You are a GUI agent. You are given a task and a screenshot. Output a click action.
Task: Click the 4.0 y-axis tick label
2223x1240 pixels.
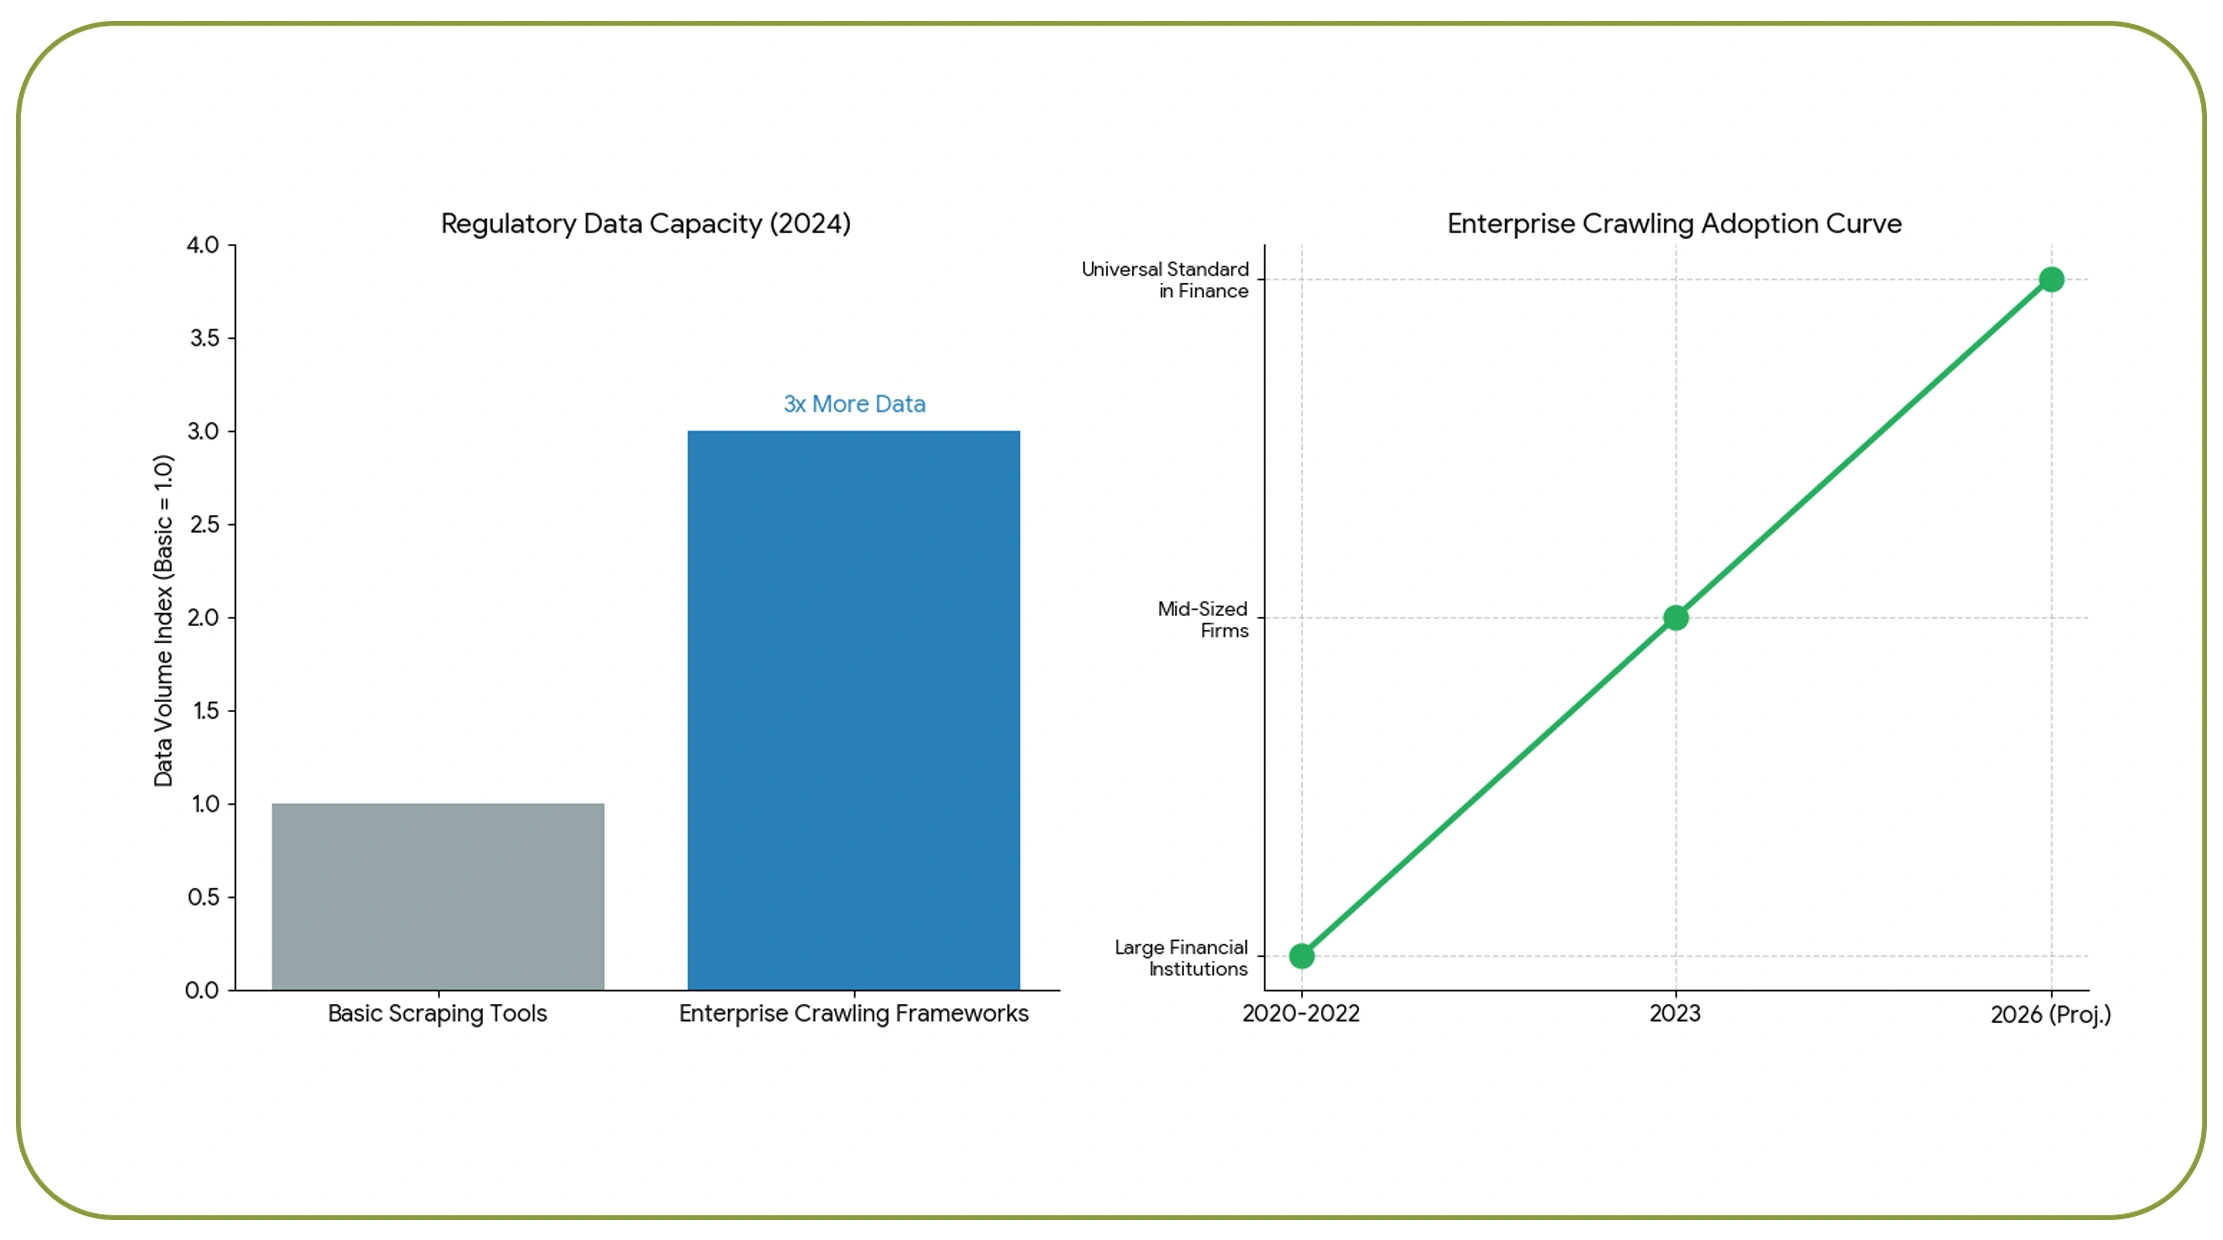coord(203,245)
